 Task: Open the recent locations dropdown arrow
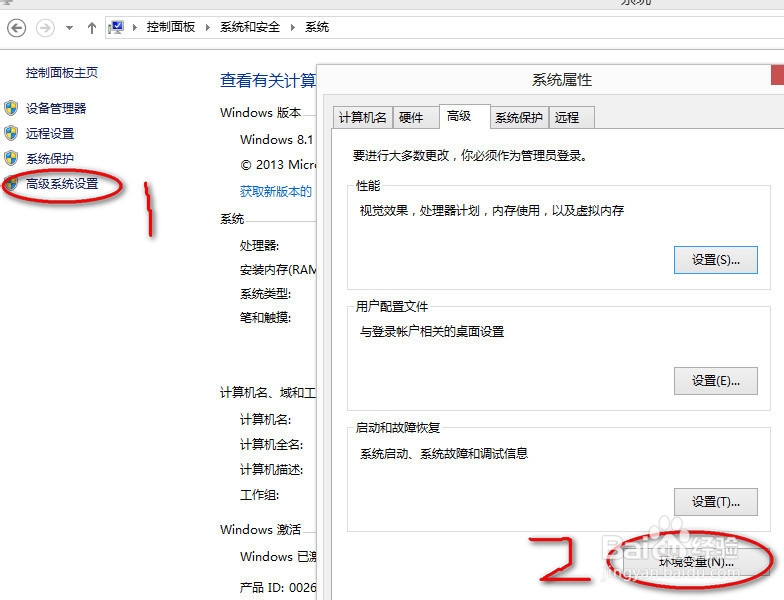[x=70, y=28]
